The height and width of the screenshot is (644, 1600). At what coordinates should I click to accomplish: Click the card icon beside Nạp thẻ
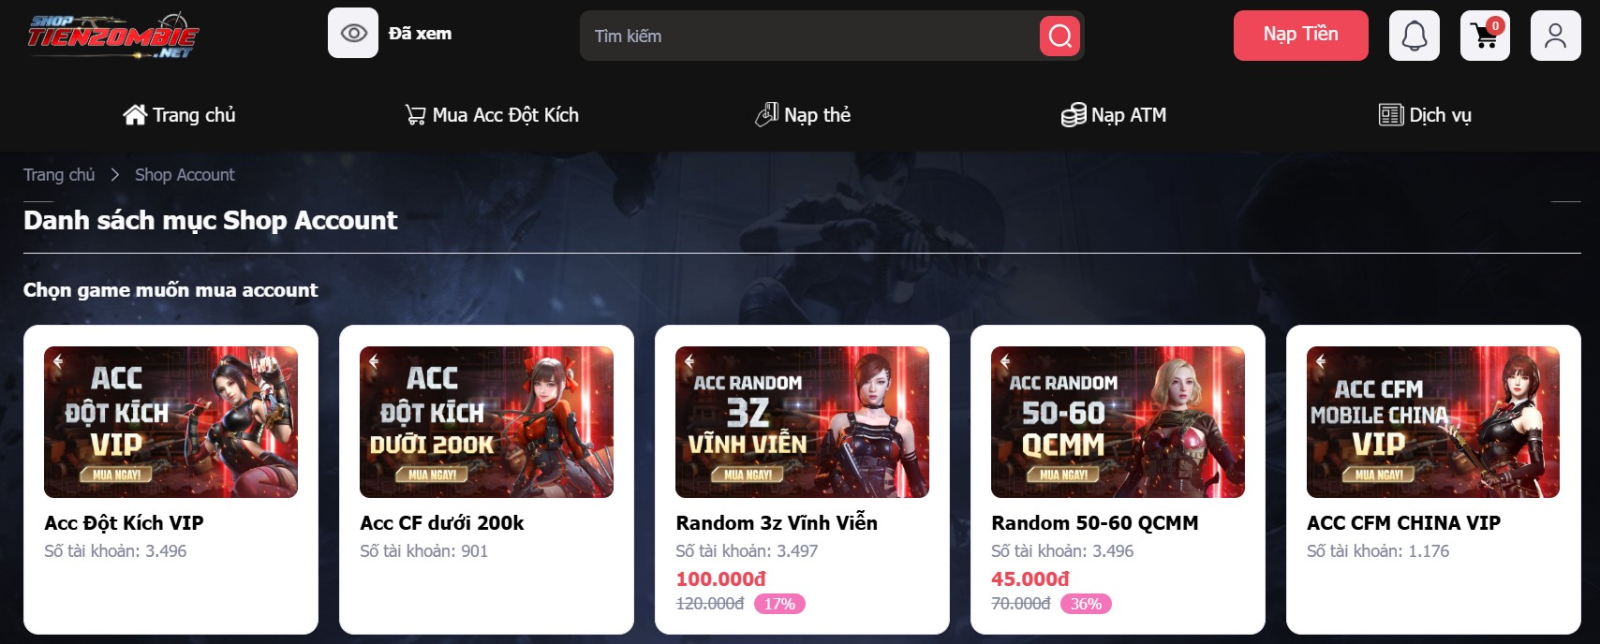(767, 115)
